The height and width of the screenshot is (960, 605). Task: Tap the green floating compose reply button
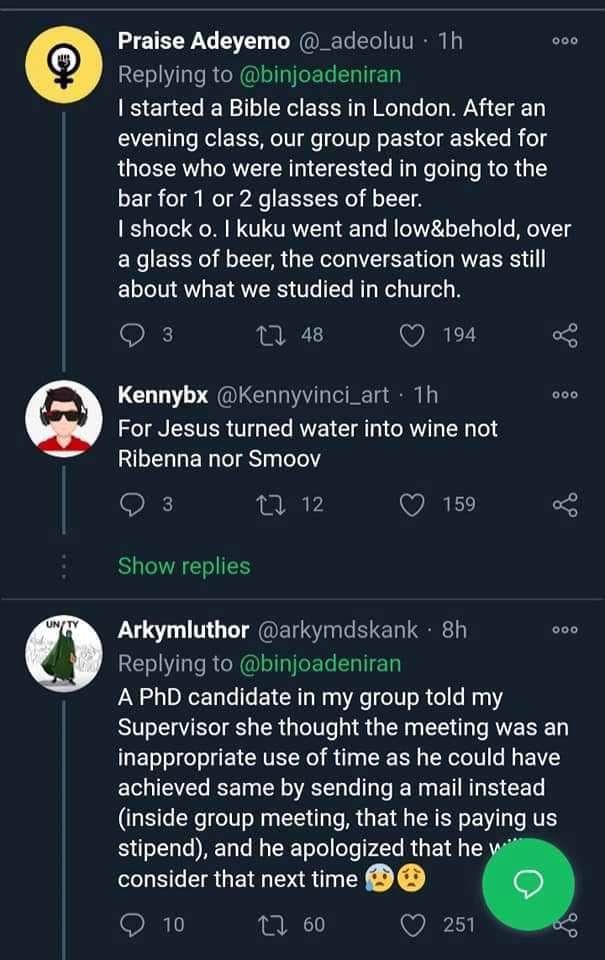527,881
